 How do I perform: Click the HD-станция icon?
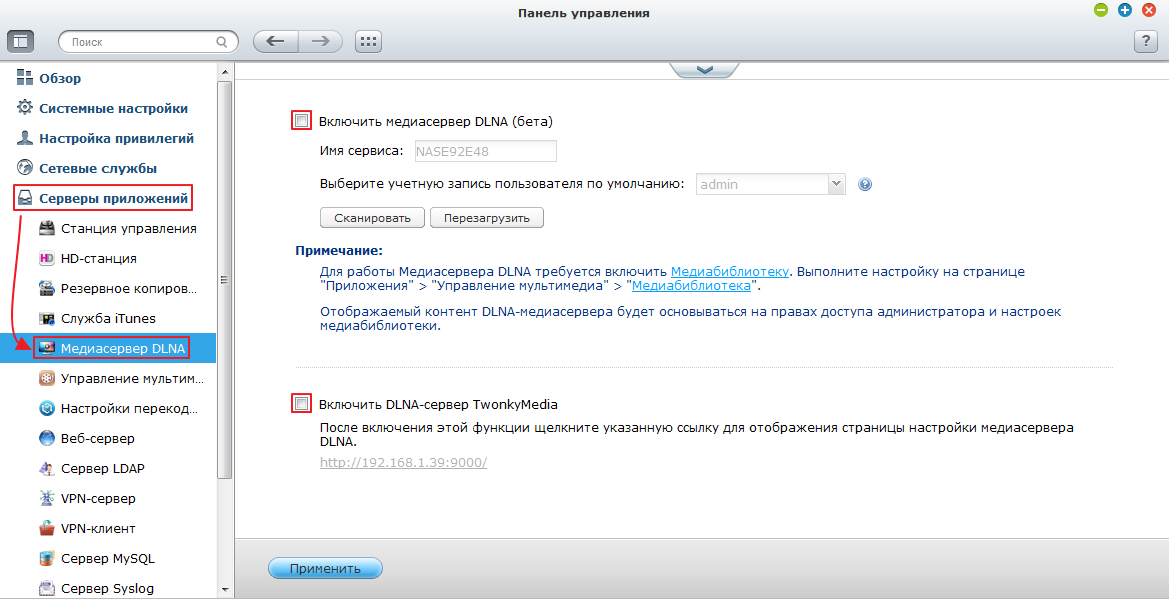[x=47, y=258]
